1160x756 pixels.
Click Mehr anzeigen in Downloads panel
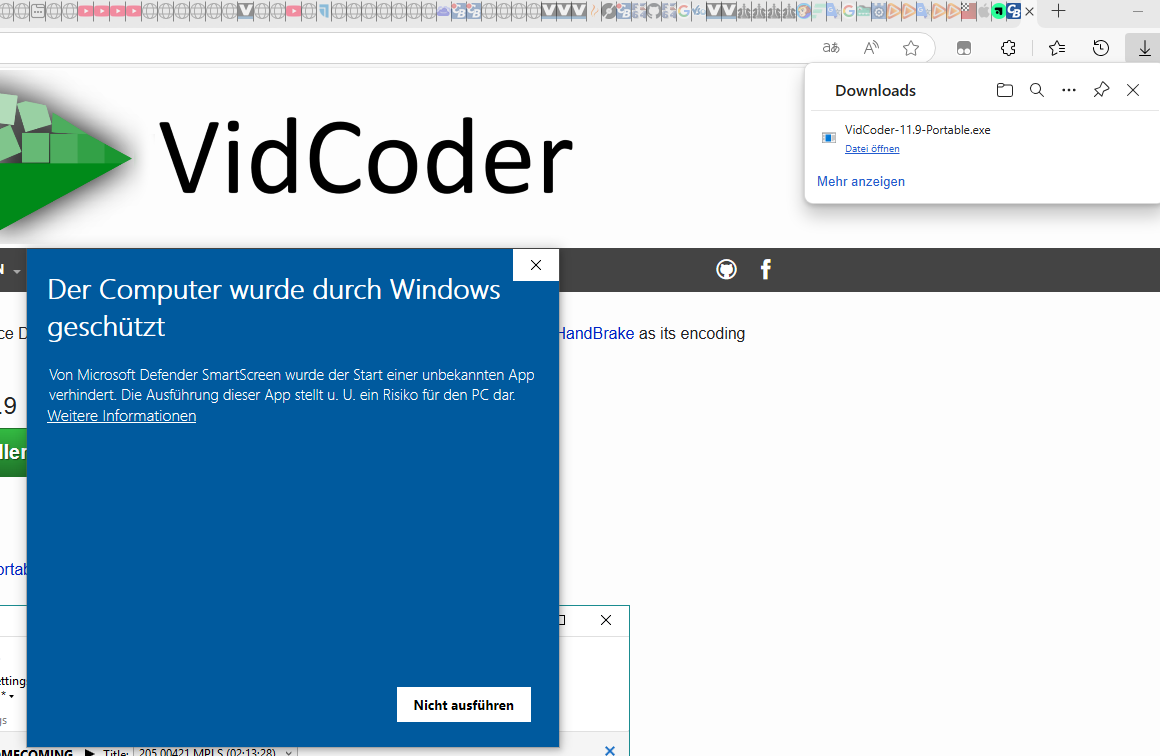point(860,181)
